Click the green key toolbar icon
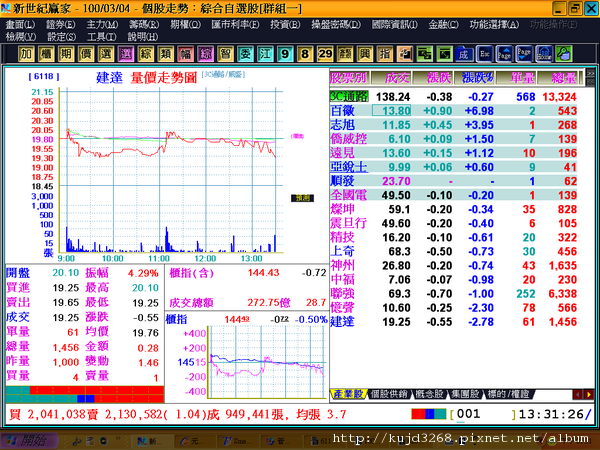 (x=564, y=54)
